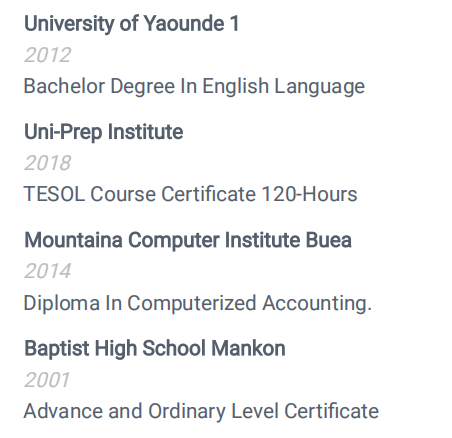Select the year 2018 text
The width and height of the screenshot is (452, 438).
[47, 163]
